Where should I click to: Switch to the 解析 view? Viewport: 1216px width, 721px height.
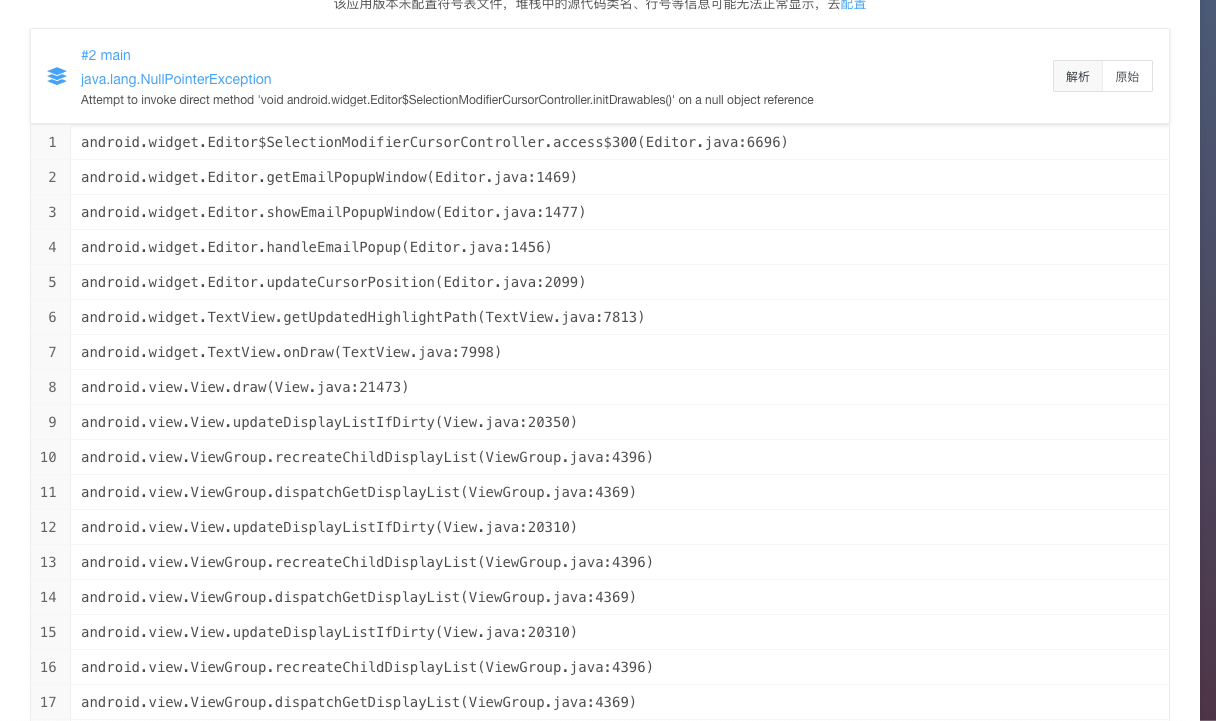[1078, 76]
